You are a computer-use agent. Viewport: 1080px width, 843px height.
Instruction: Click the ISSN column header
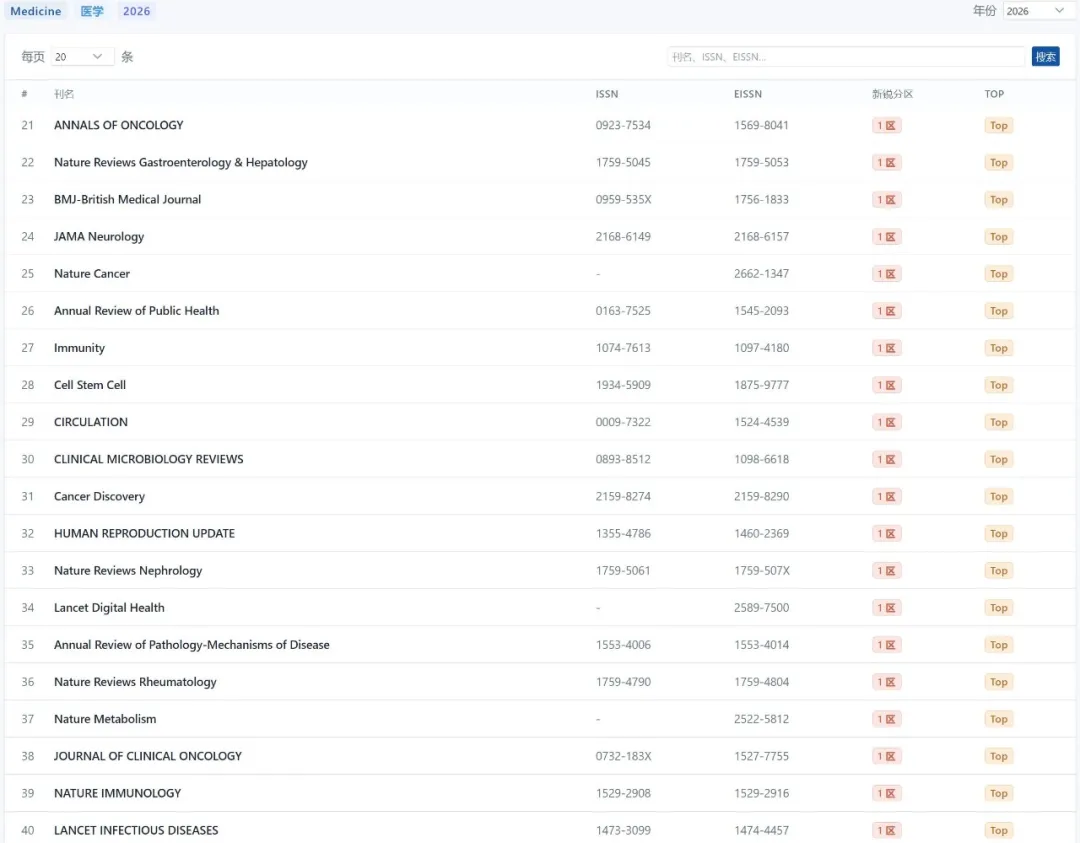tap(607, 94)
